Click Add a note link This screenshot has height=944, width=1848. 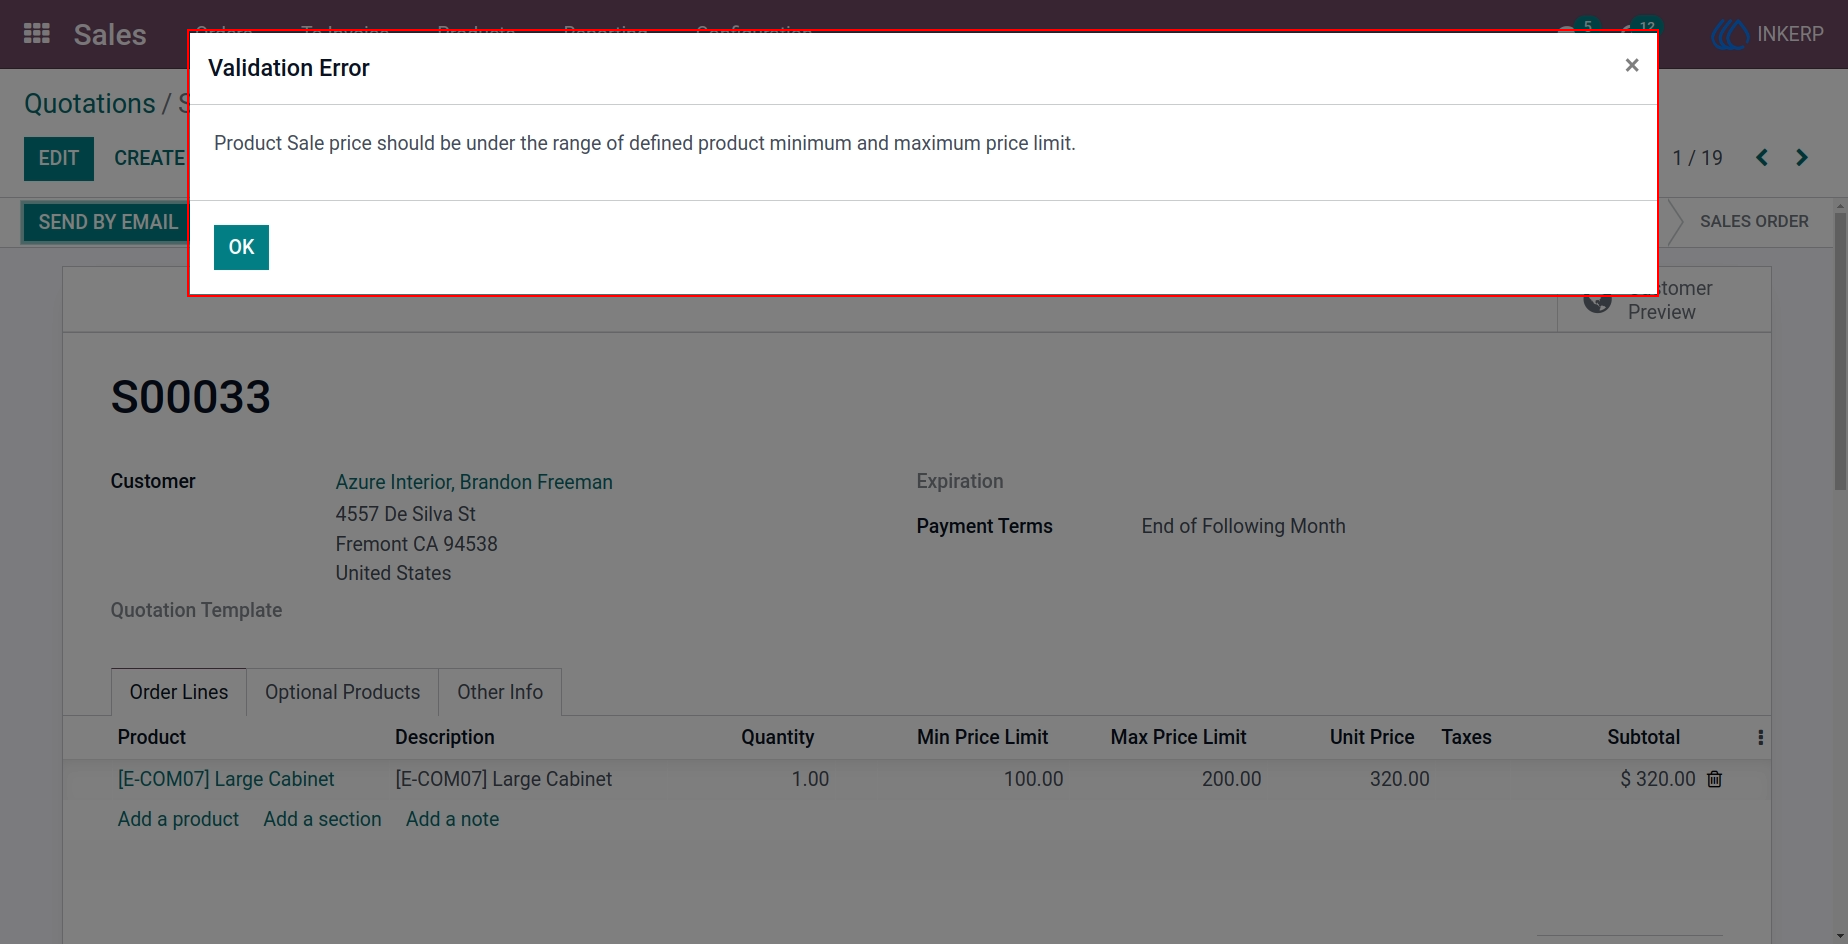(452, 819)
